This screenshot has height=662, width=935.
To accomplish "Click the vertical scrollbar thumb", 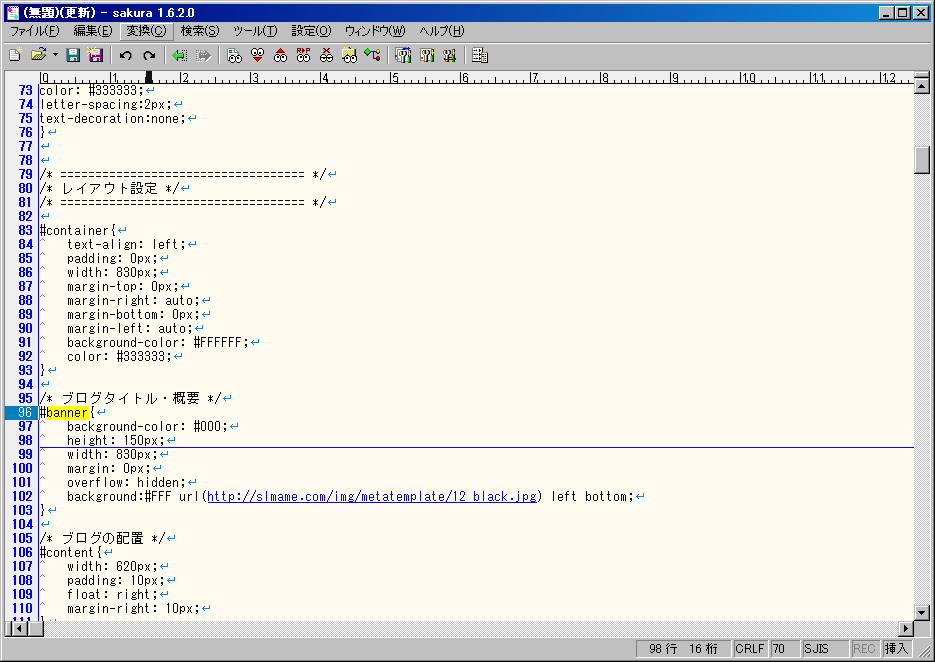I will click(x=921, y=160).
